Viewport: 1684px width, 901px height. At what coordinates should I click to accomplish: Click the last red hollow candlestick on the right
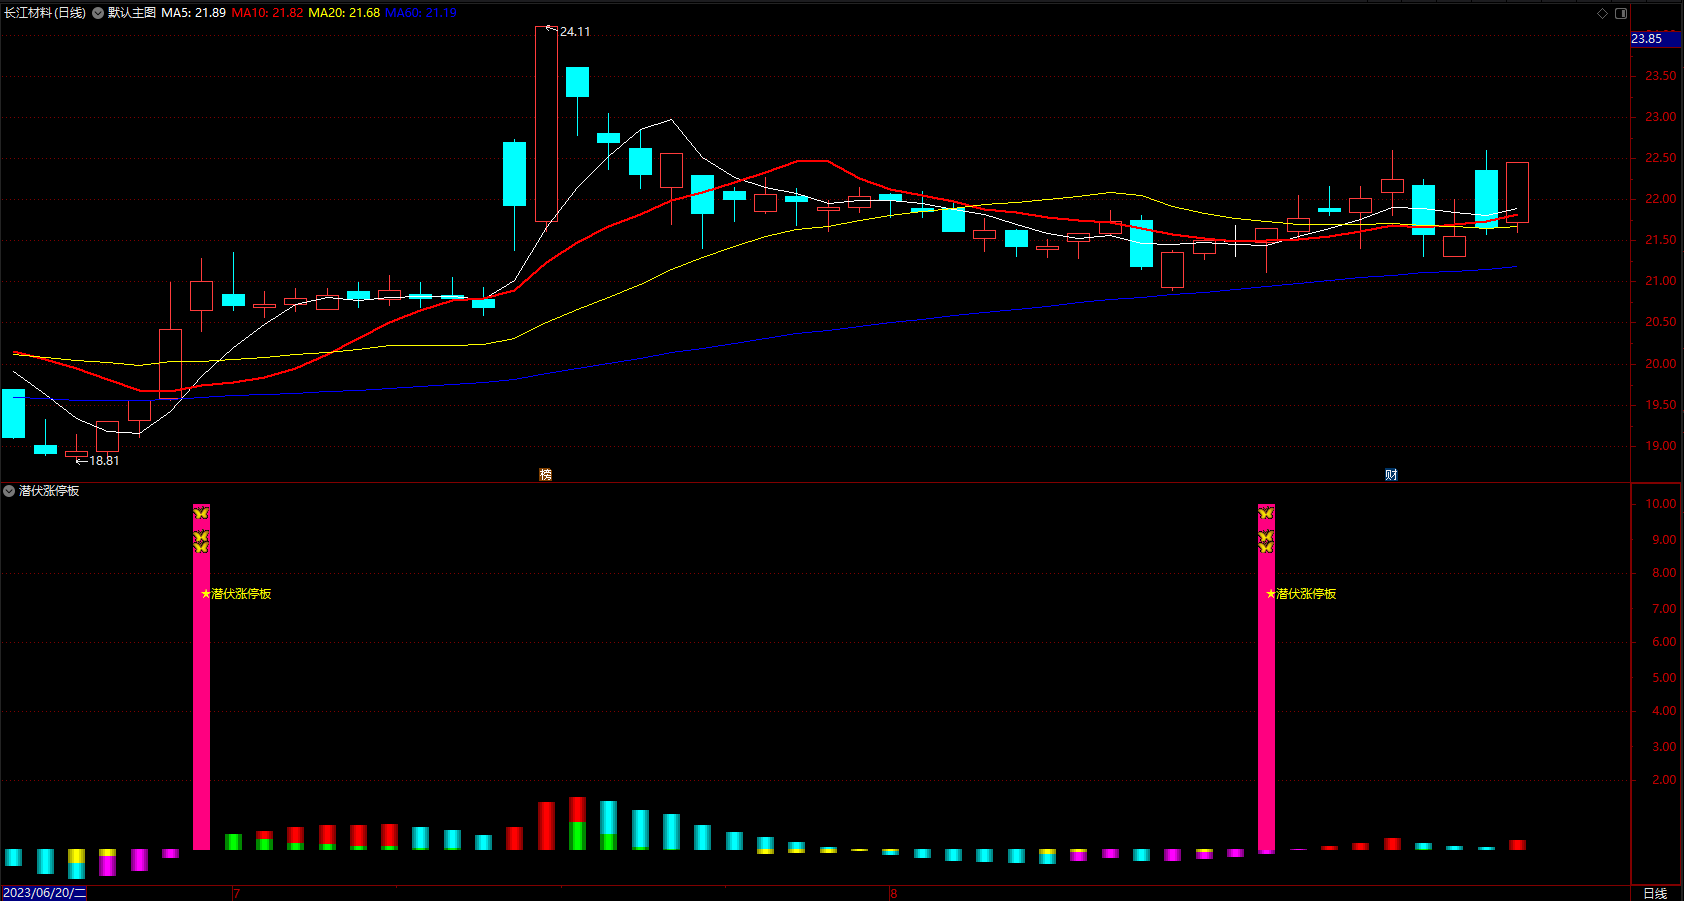[x=1517, y=192]
